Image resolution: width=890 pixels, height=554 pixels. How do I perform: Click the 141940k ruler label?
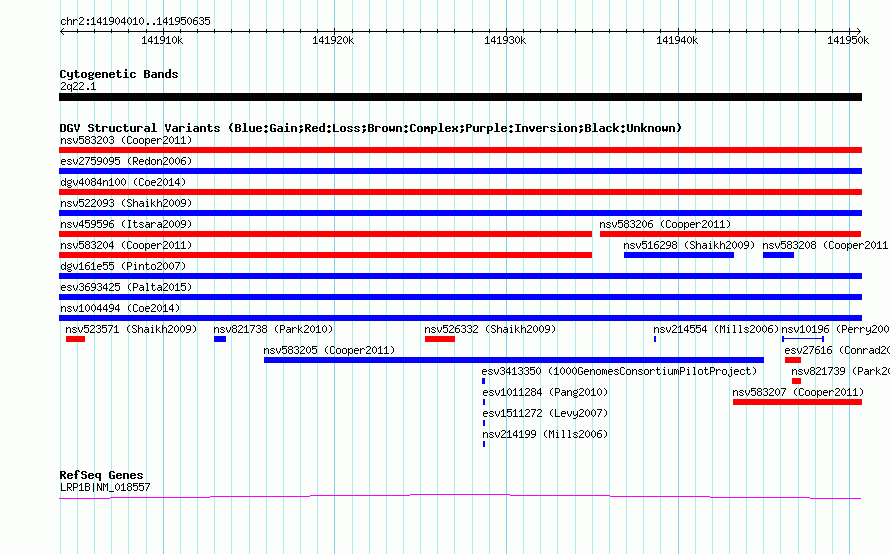677,40
